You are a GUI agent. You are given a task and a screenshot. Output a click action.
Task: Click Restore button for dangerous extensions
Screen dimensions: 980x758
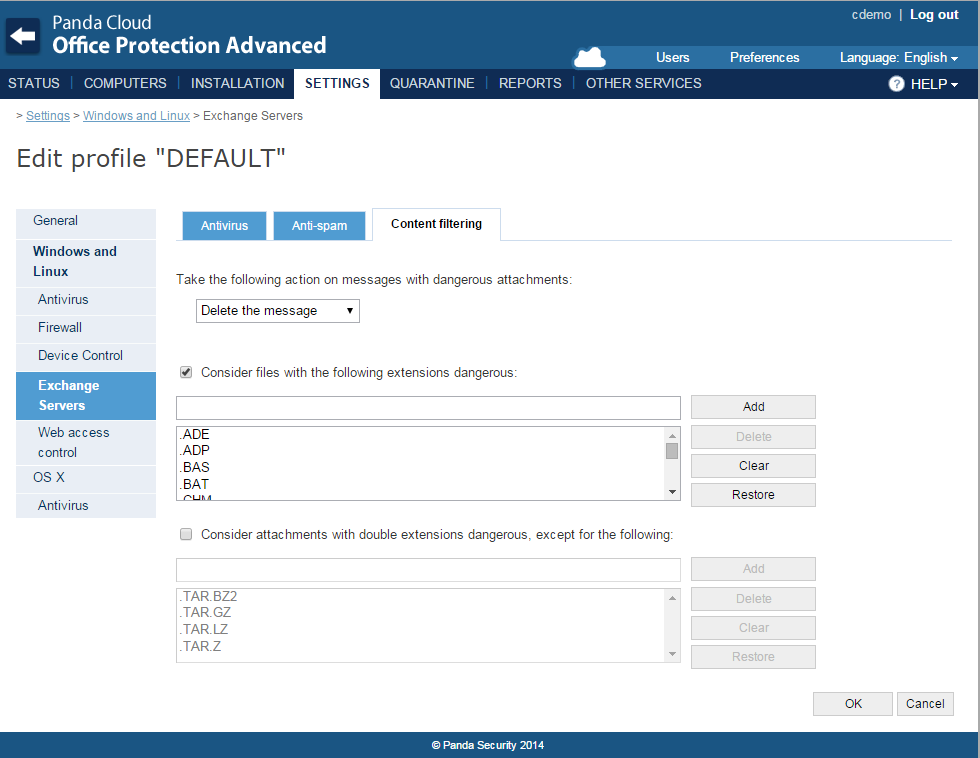tap(753, 494)
